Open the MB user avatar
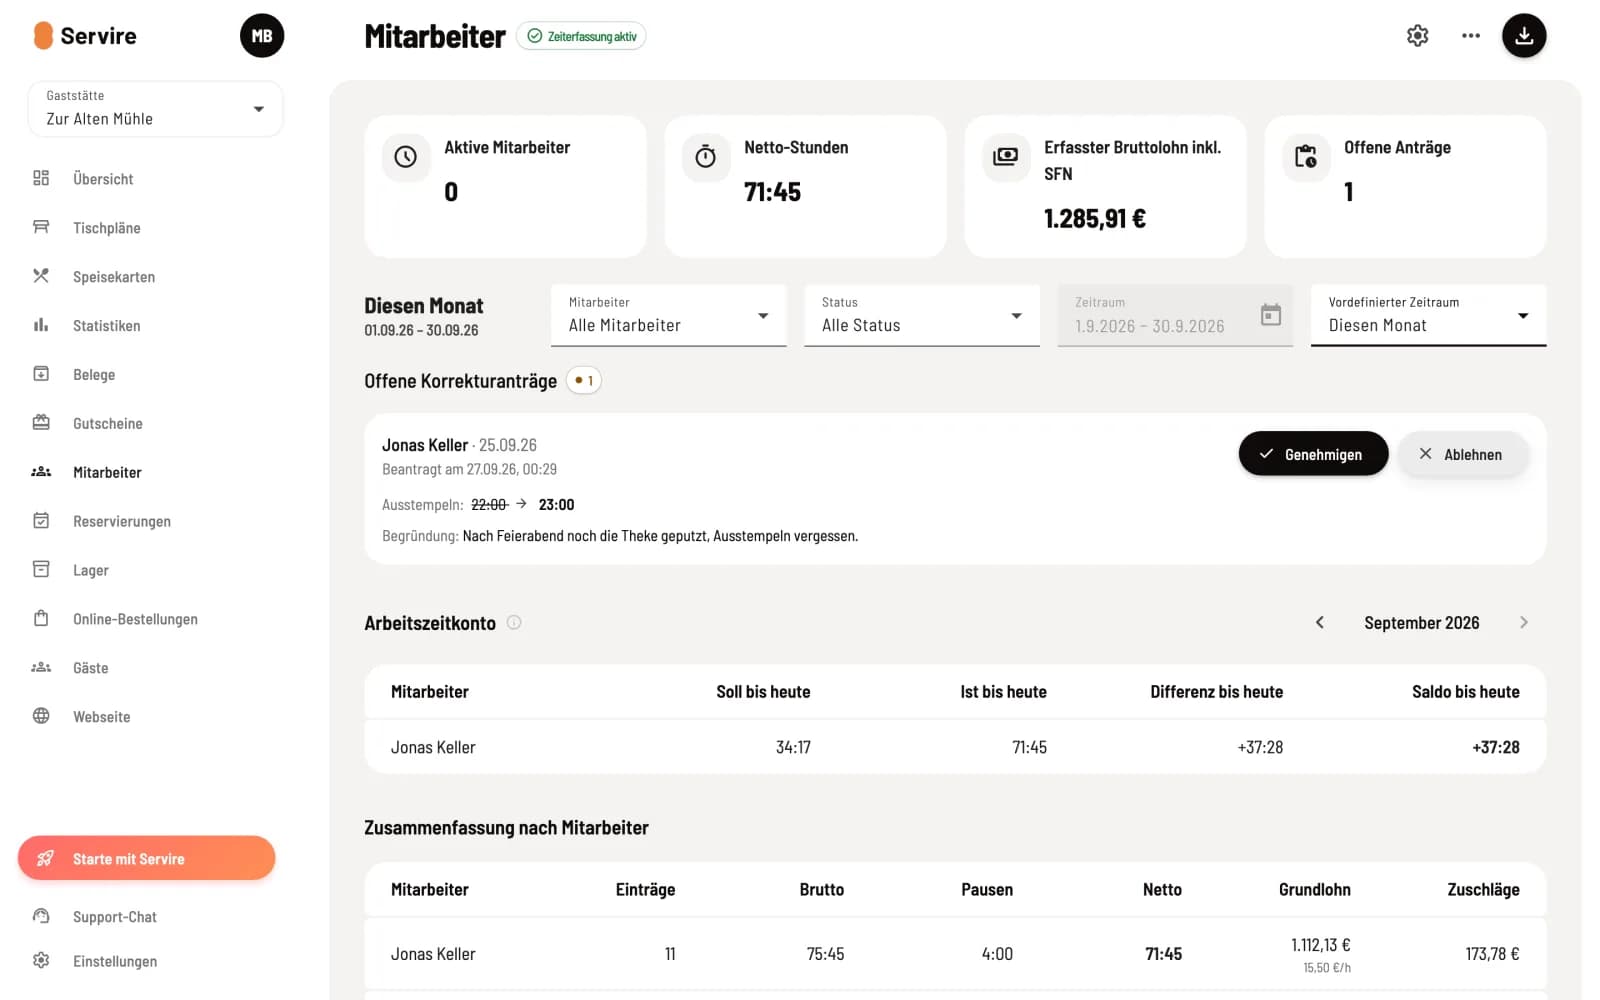1600x1000 pixels. (262, 36)
